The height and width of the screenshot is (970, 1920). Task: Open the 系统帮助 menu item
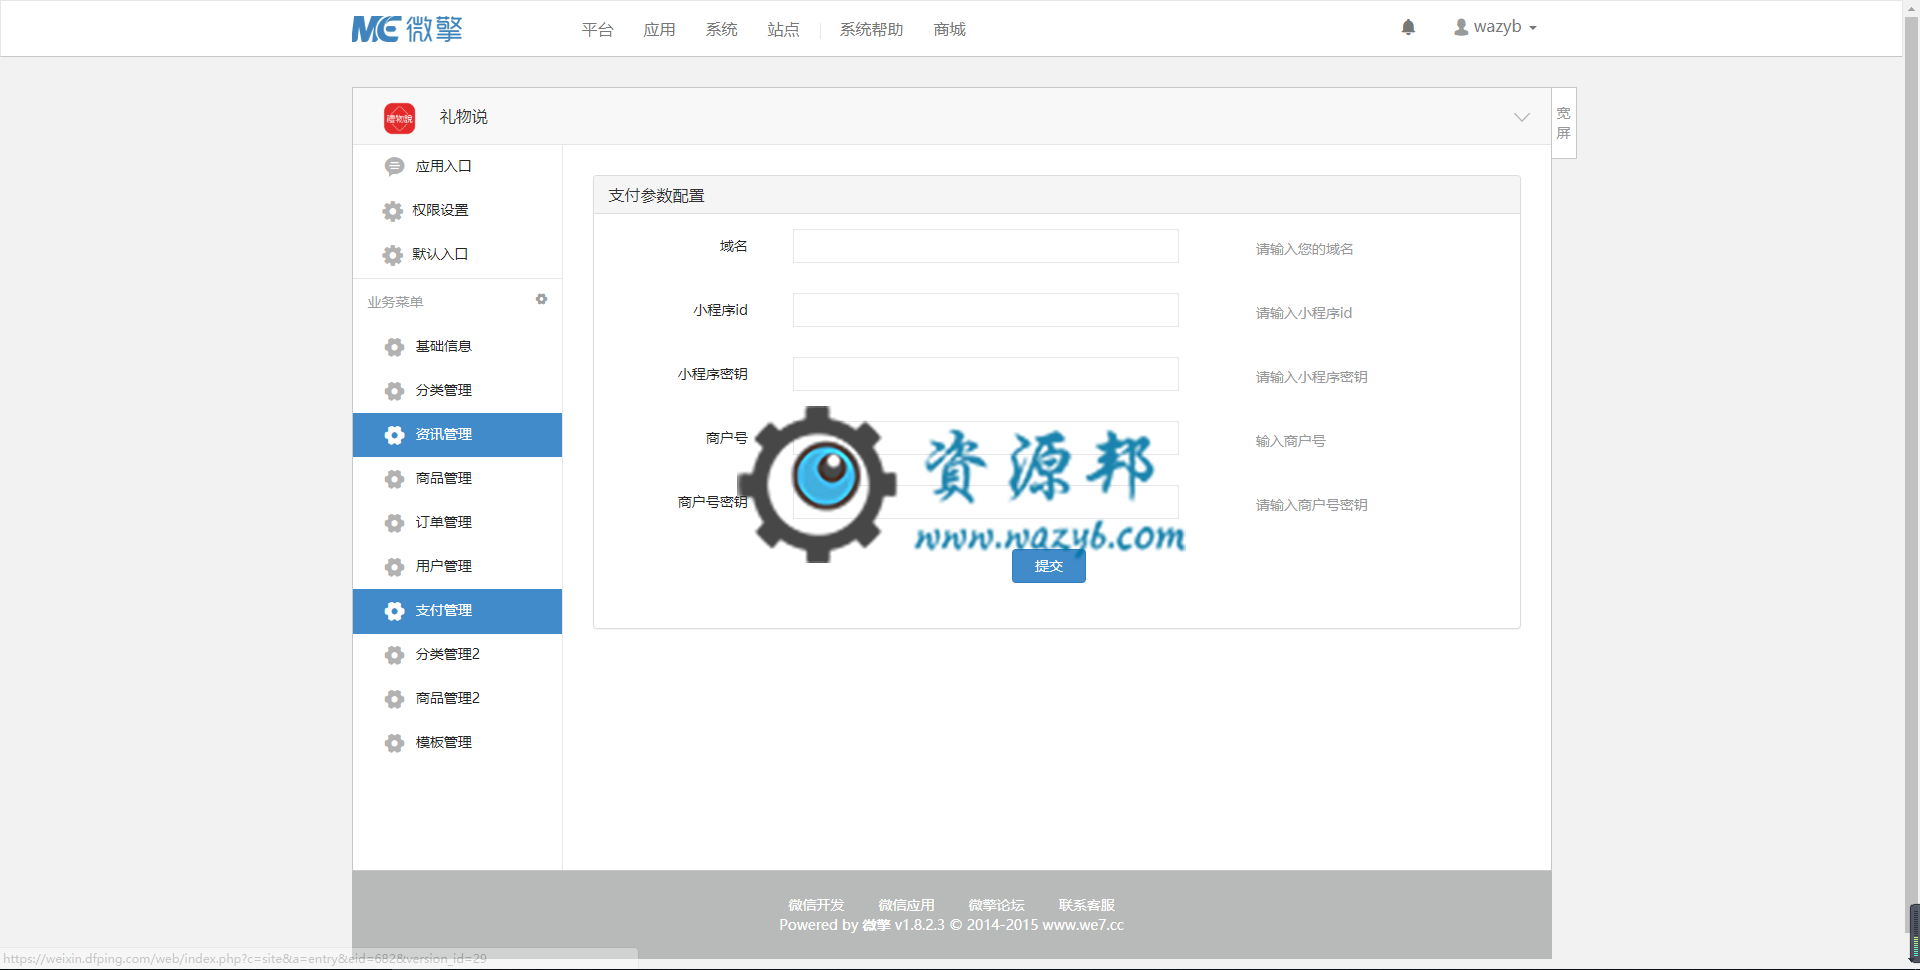[x=871, y=30]
